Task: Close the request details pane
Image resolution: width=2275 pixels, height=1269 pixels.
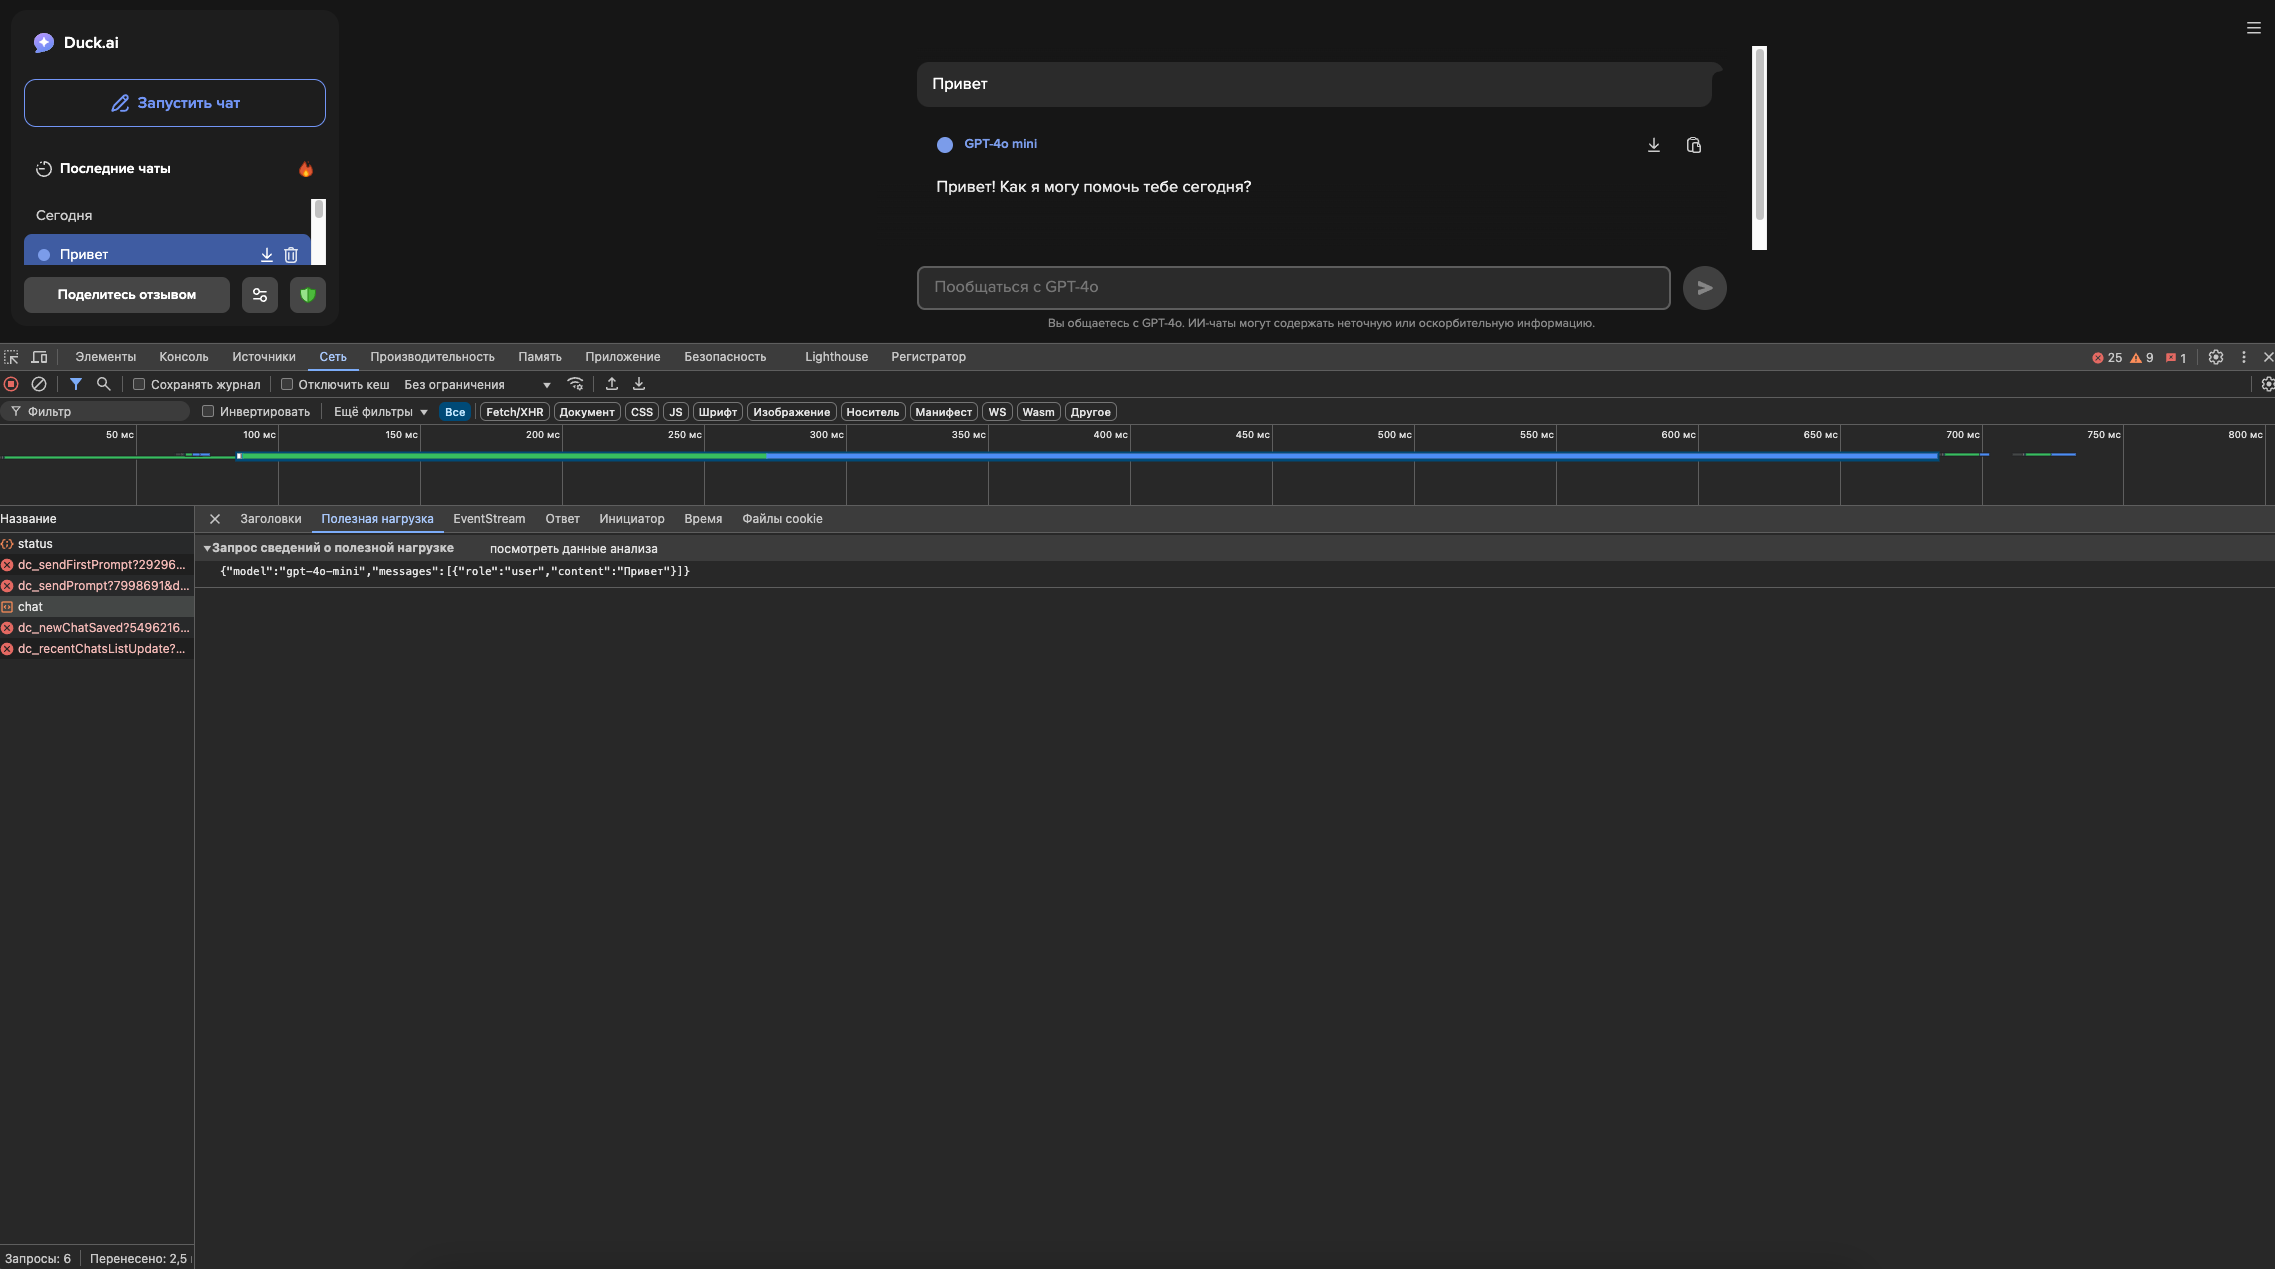Action: coord(215,519)
